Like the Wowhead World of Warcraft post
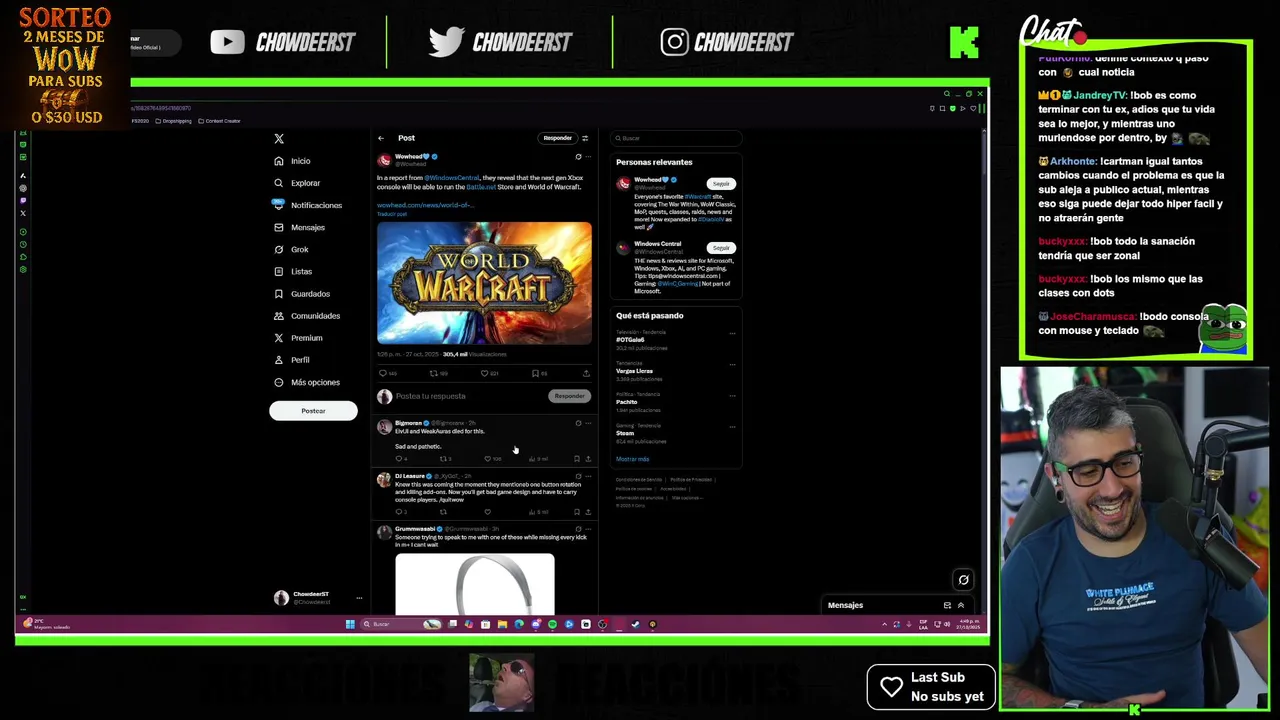 [x=485, y=373]
